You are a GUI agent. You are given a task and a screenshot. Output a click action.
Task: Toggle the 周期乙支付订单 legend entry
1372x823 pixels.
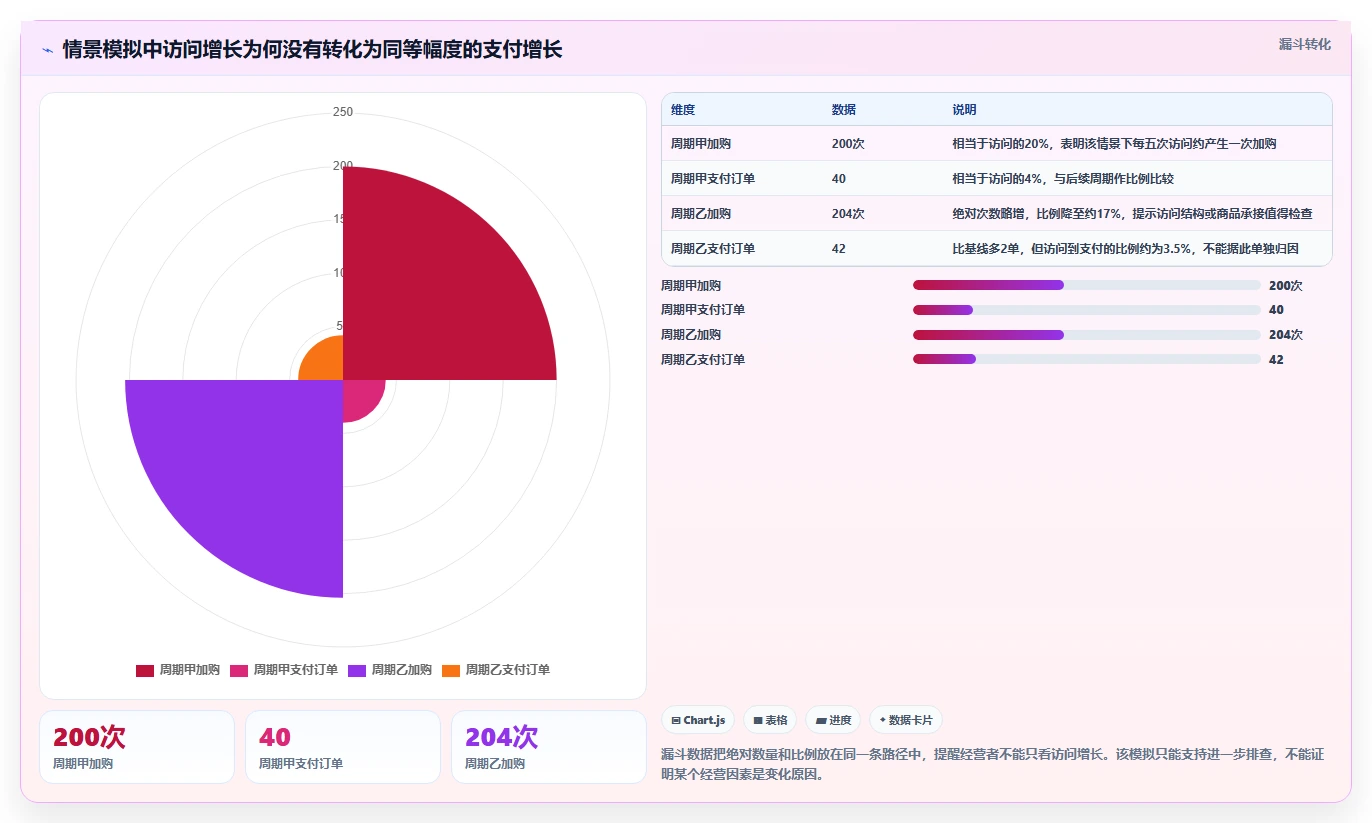pos(496,670)
